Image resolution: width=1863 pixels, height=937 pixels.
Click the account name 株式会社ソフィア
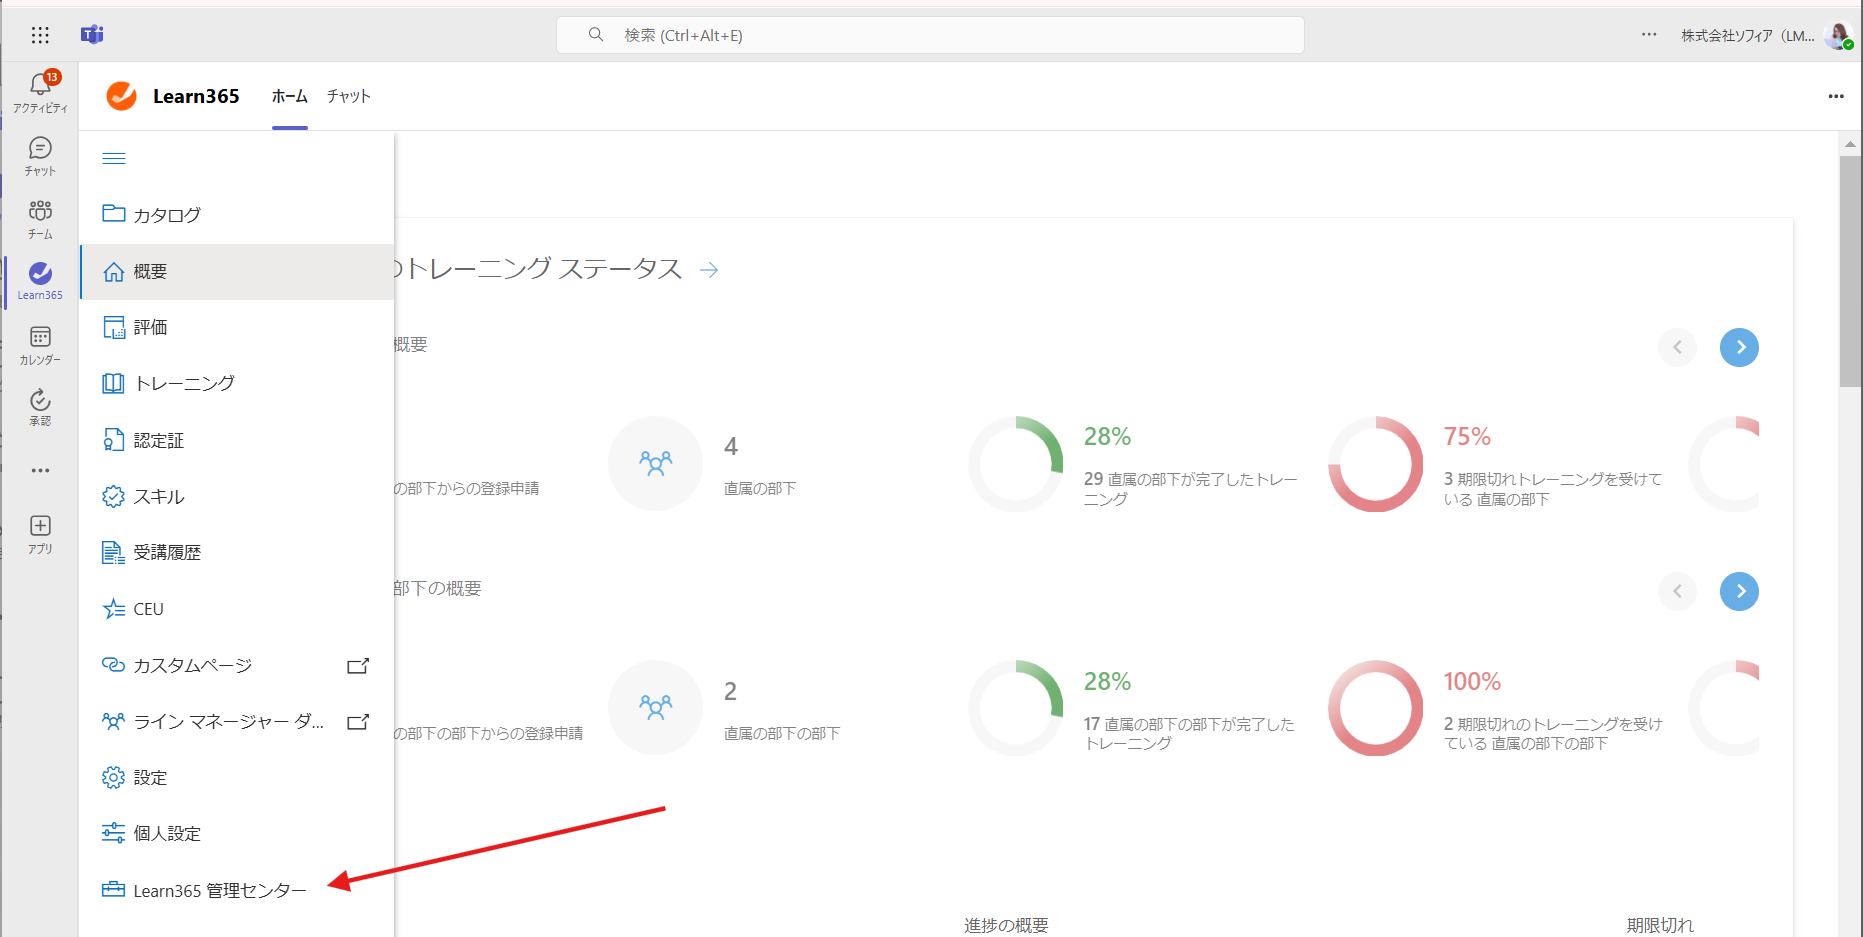coord(1747,36)
